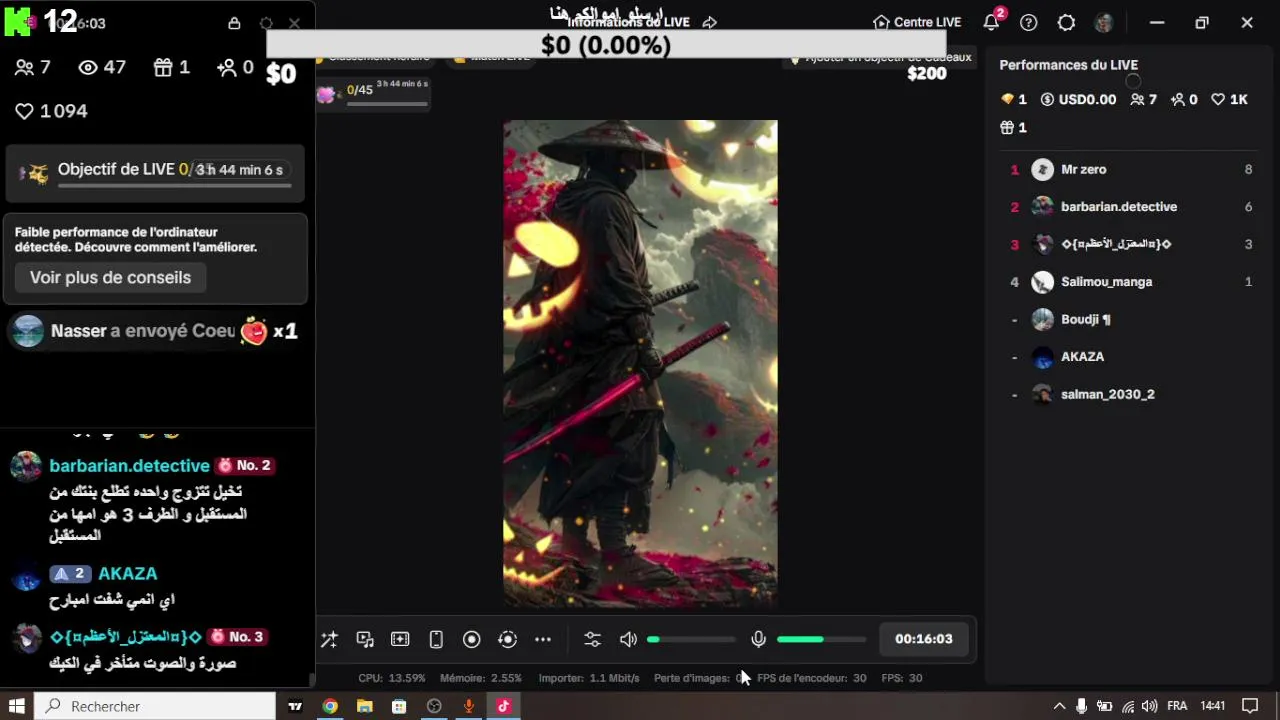Open the Objectif de LIVE goal bar
Image resolution: width=1280 pixels, height=720 pixels.
[155, 172]
